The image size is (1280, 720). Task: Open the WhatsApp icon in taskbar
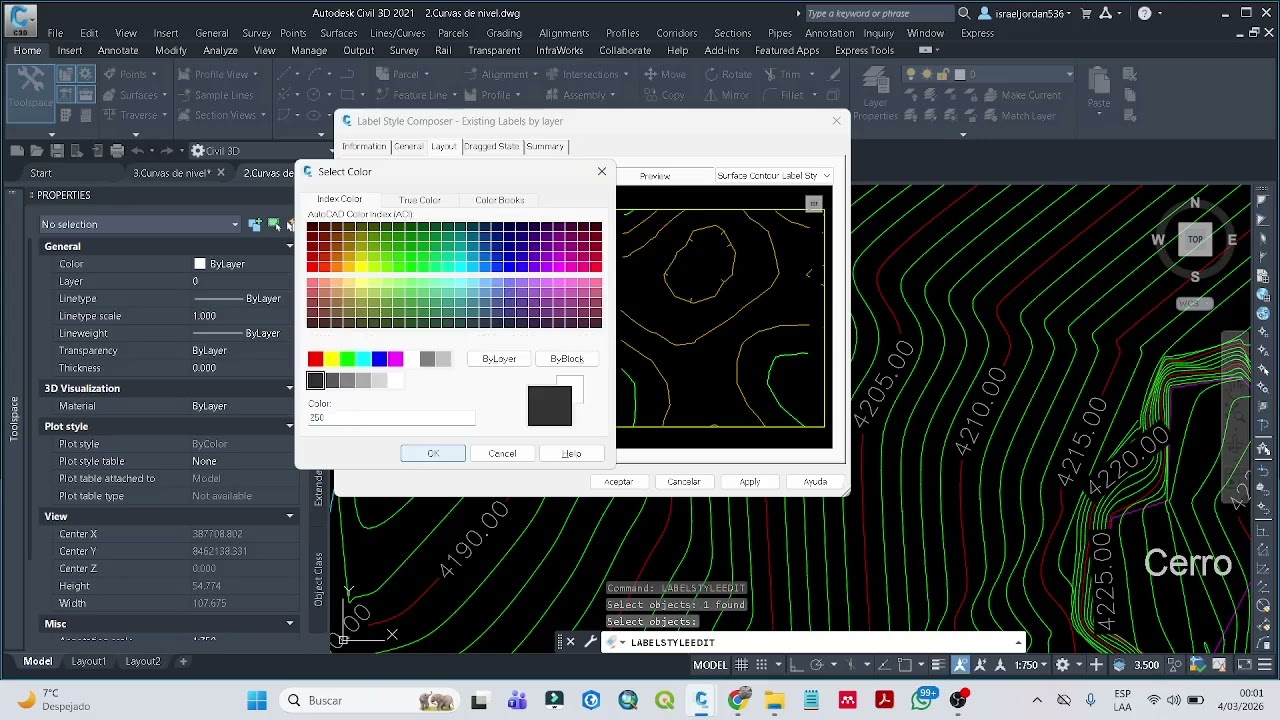(921, 700)
